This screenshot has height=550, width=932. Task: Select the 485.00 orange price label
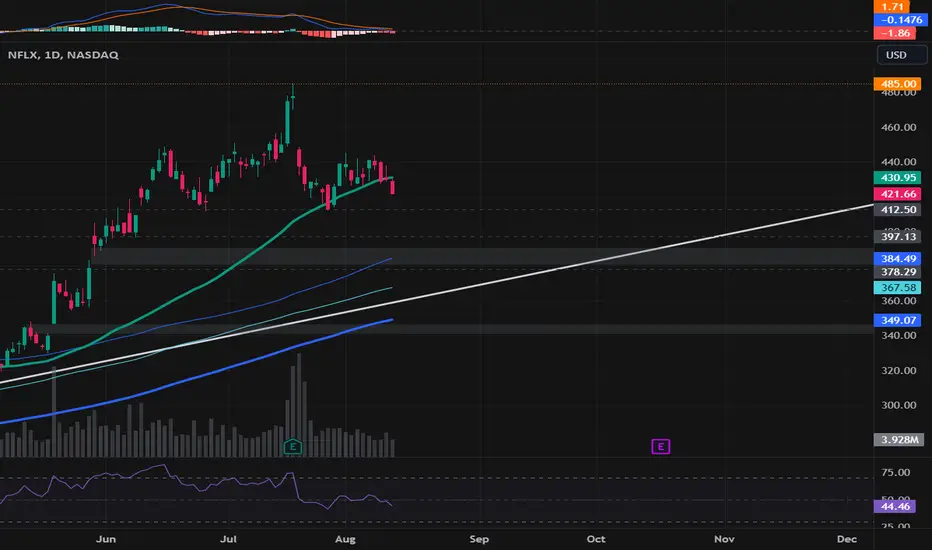(898, 84)
